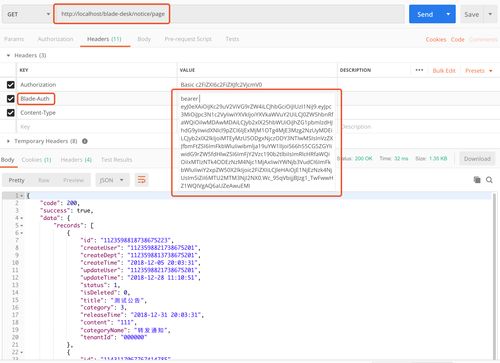The height and width of the screenshot is (363, 500).
Task: Click the Blade-Auth key cell
Action: 97,99
